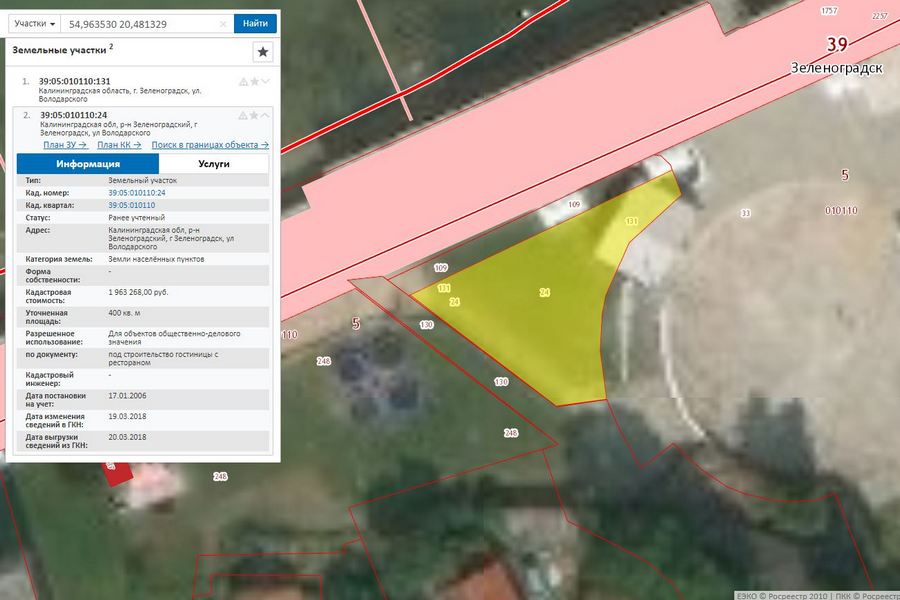Expand details of parcel 39:05:010110:131
900x600 pixels.
(266, 81)
